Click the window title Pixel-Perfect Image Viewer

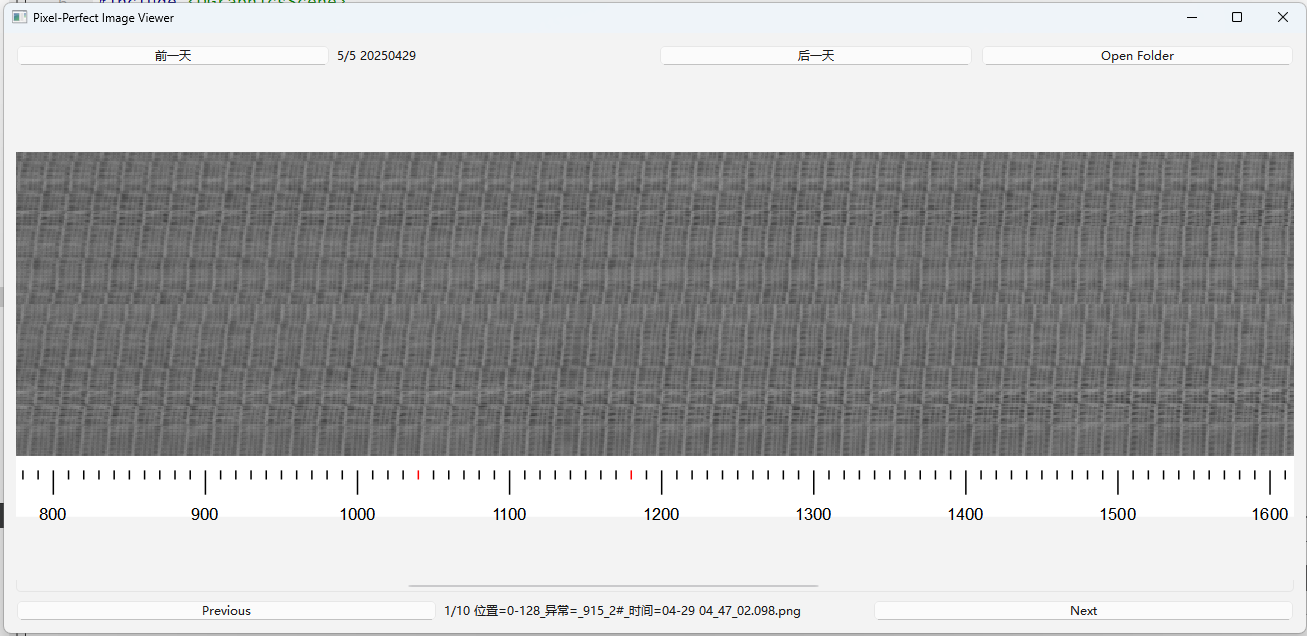coord(103,18)
